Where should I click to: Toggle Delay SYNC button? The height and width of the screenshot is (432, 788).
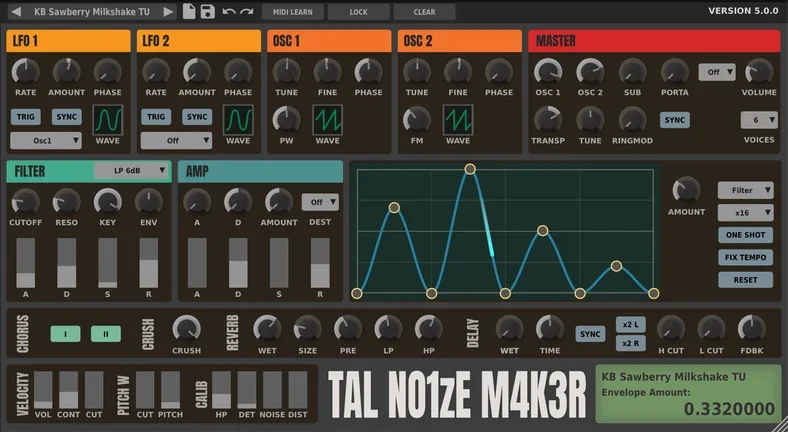pyautogui.click(x=590, y=334)
